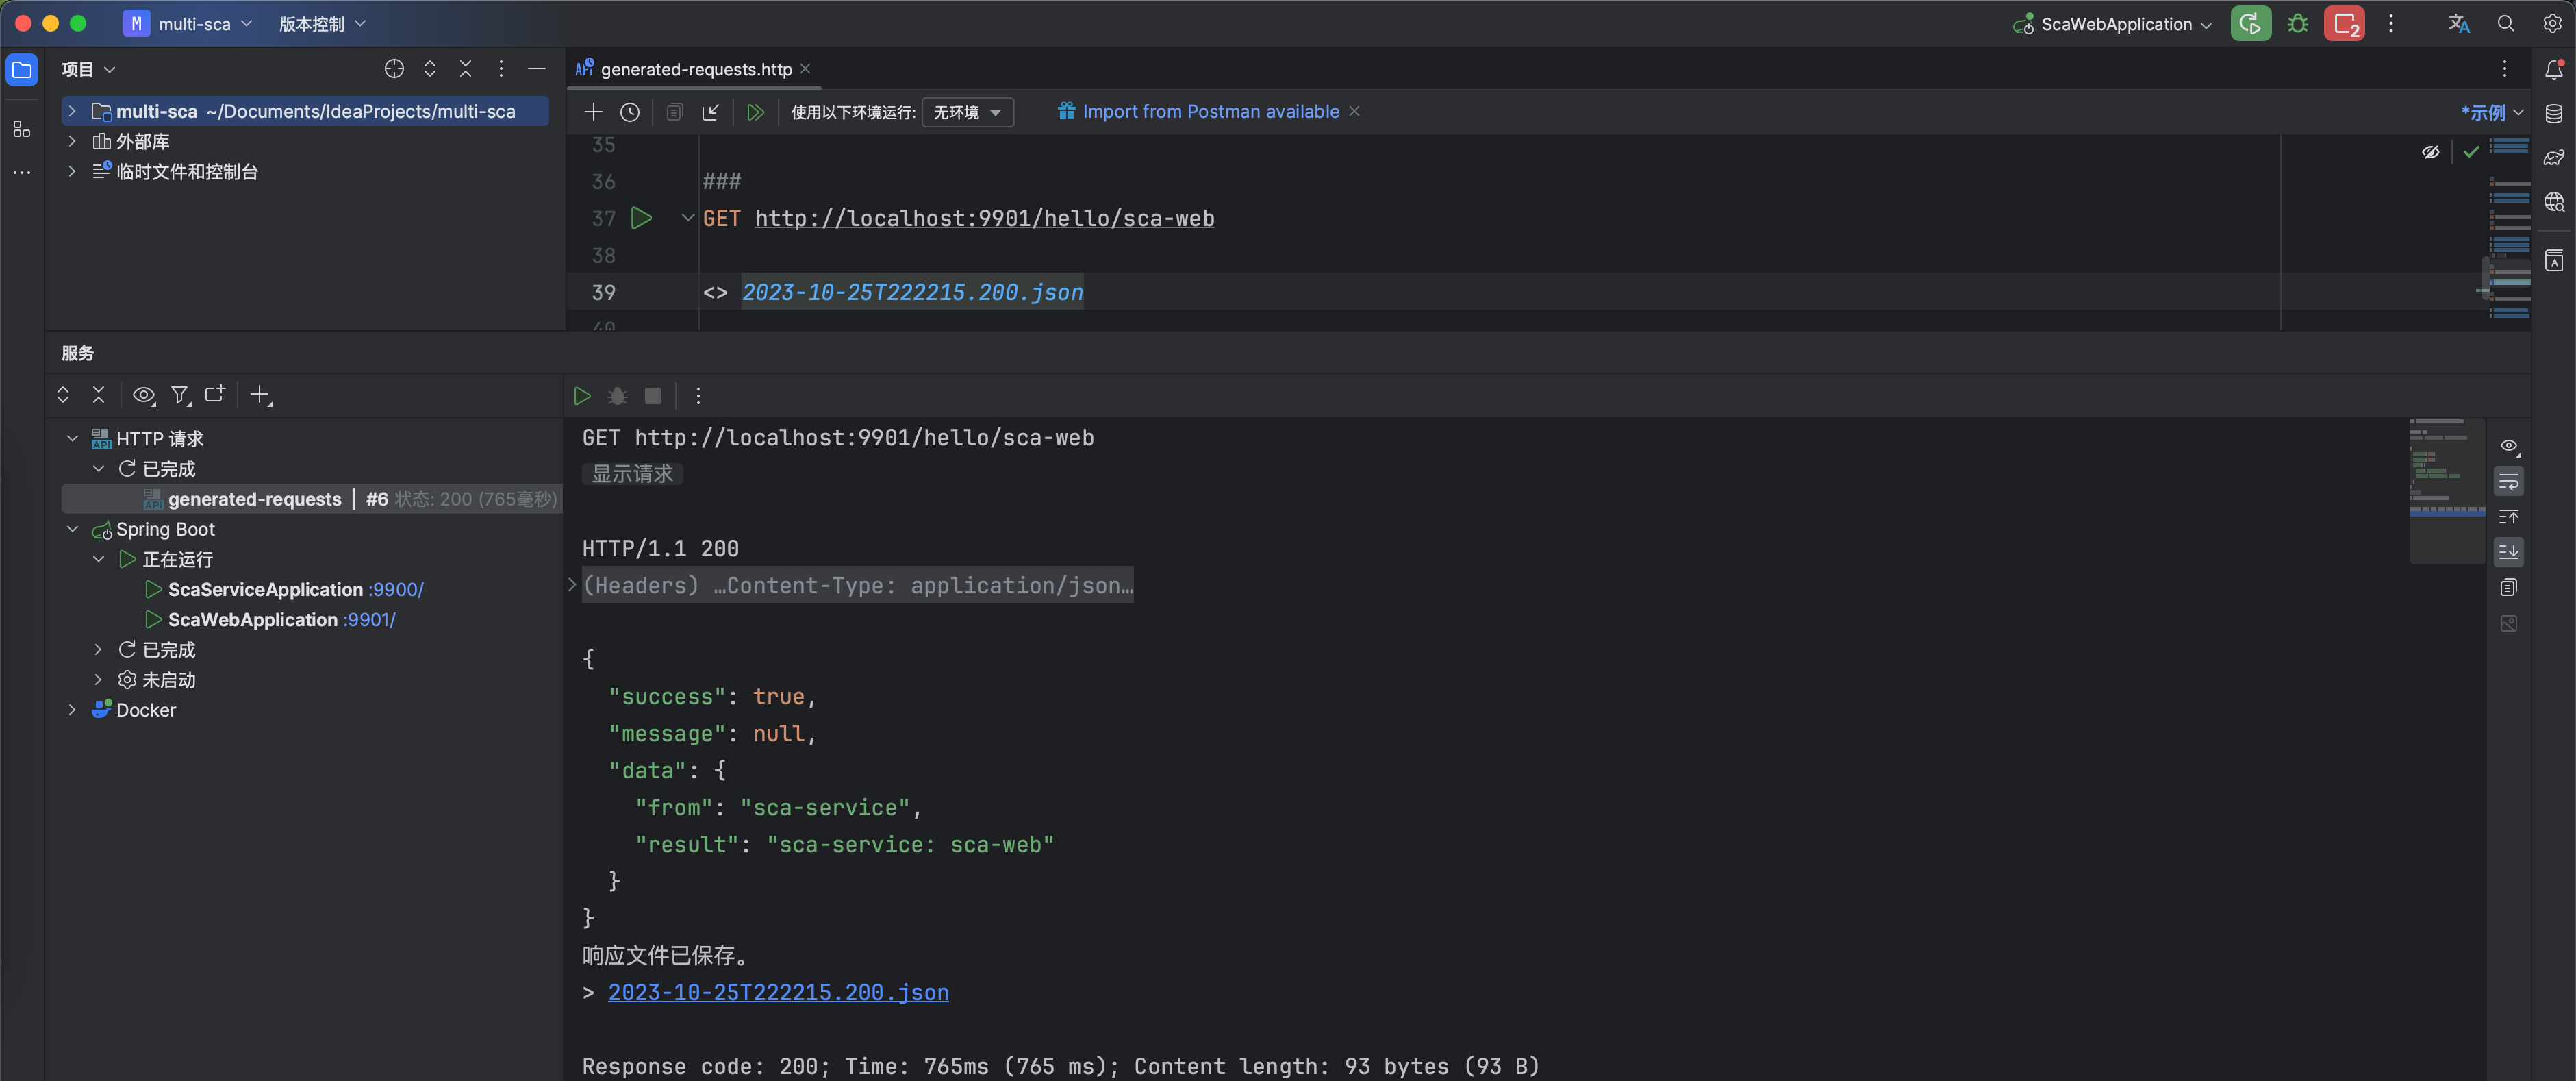Click the import request arrow icon

pos(711,112)
